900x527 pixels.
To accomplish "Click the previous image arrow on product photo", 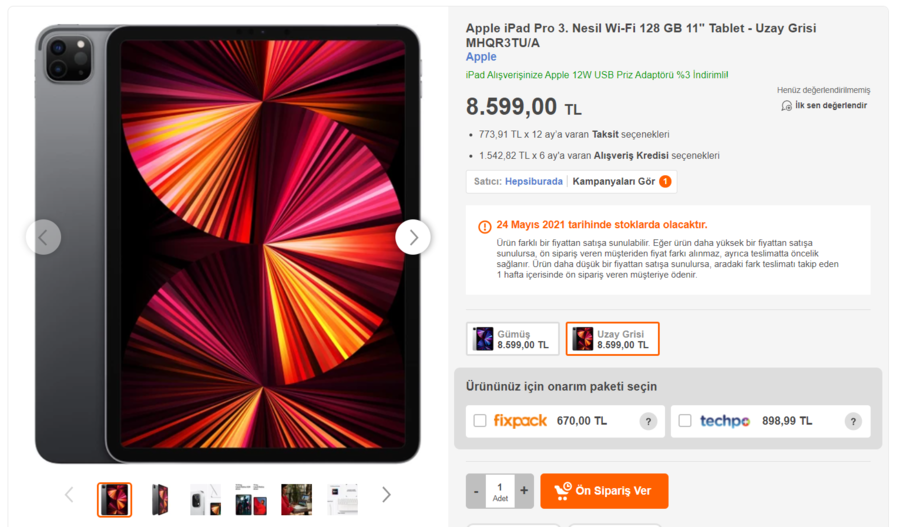I will [x=43, y=237].
